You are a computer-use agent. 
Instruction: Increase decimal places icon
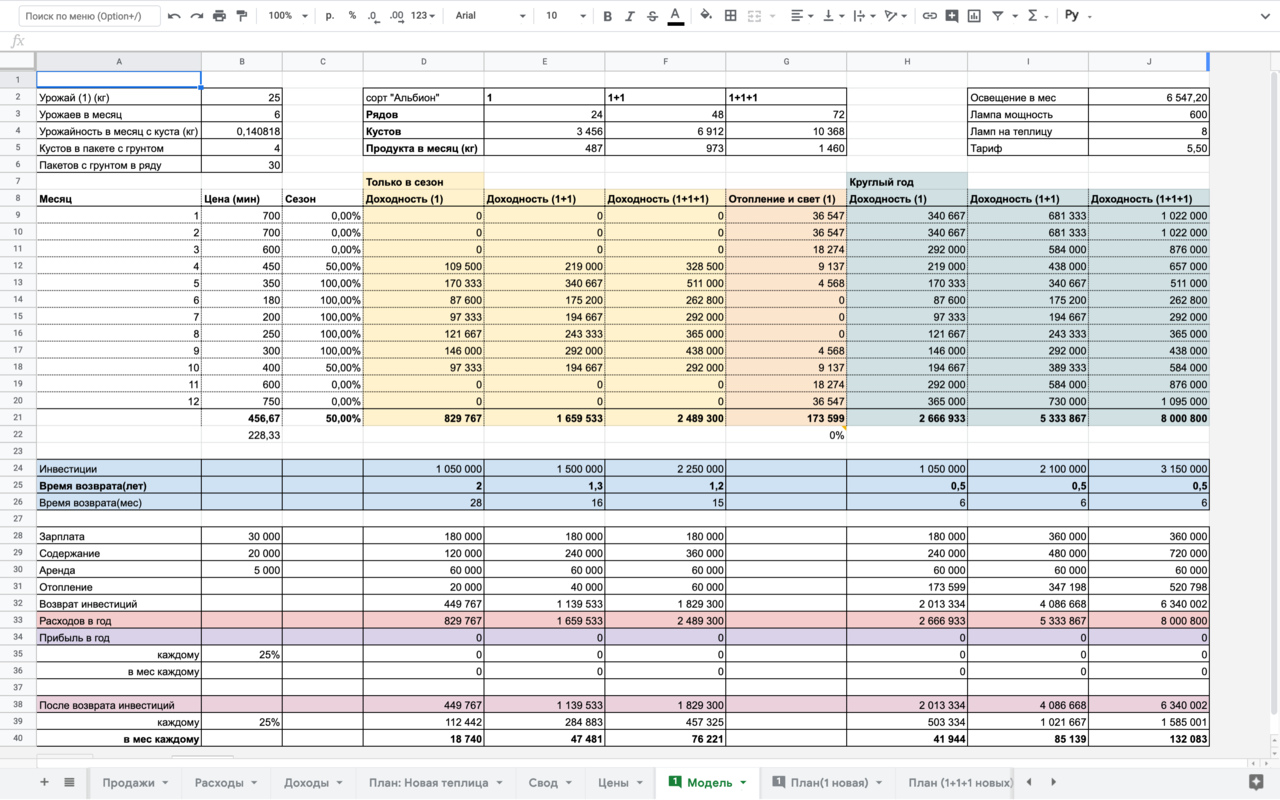pyautogui.click(x=396, y=16)
